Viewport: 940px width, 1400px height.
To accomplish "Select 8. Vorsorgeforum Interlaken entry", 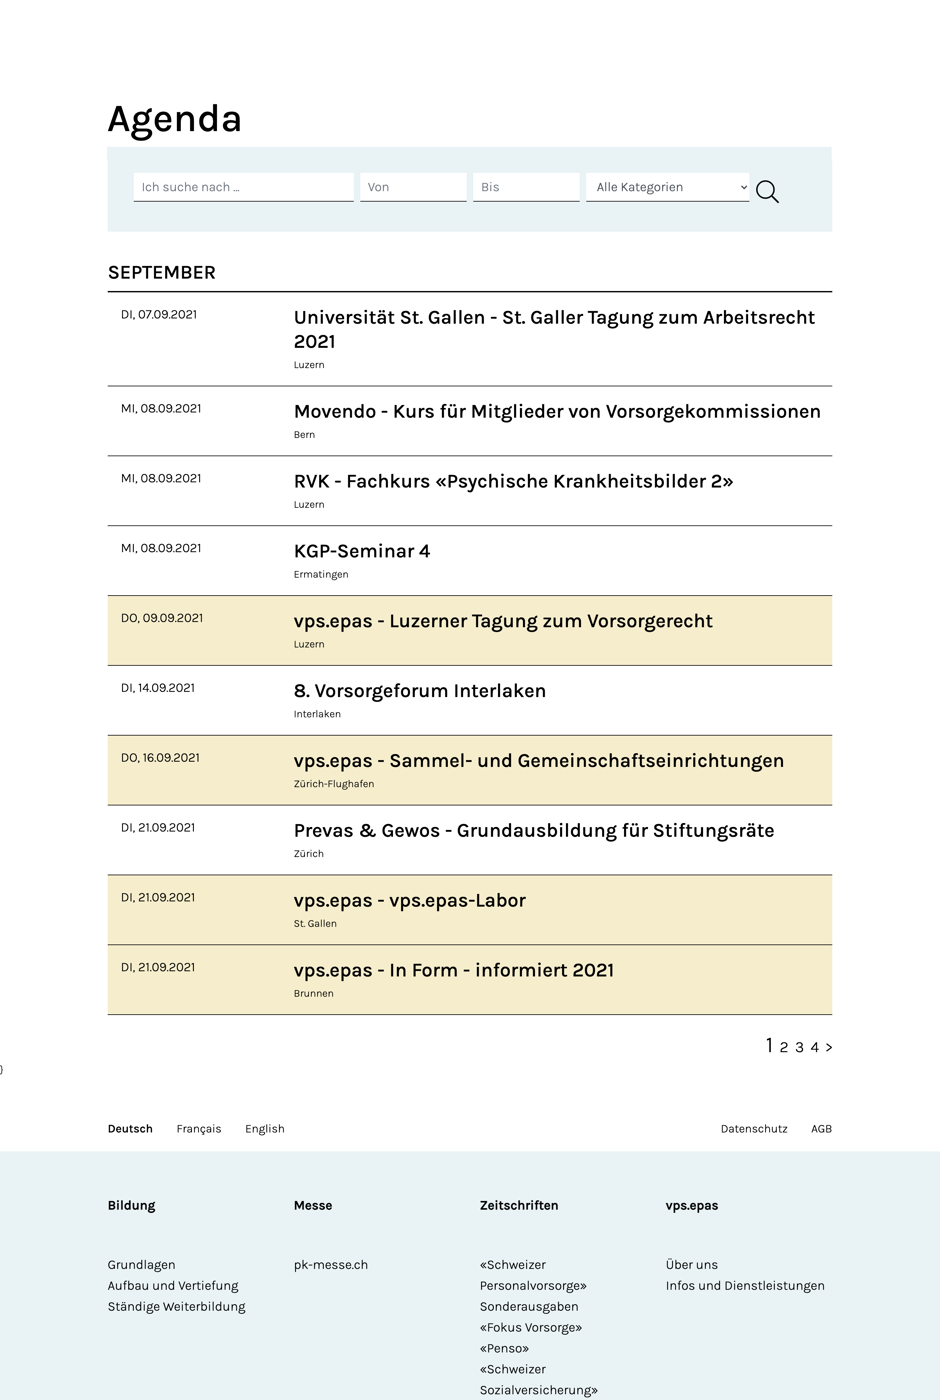I will (420, 691).
